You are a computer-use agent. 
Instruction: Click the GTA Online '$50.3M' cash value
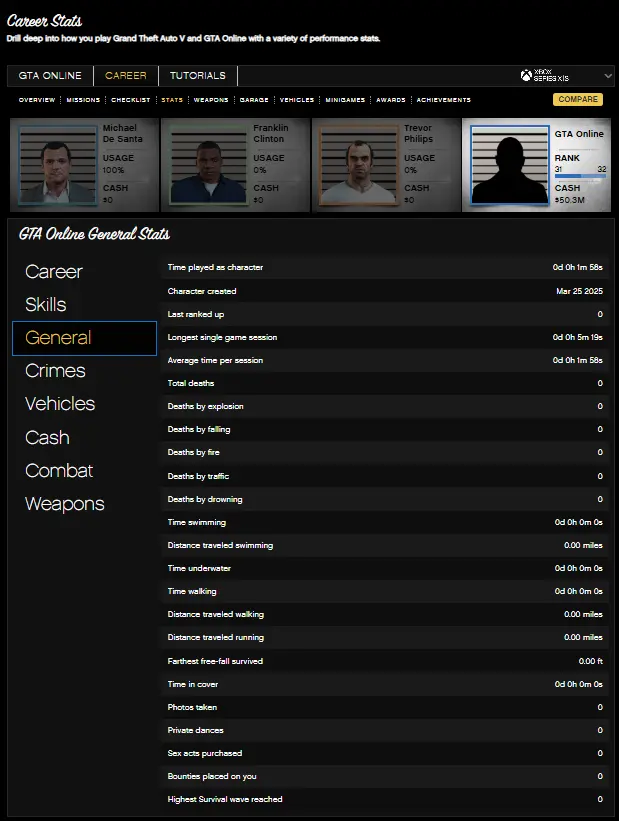570,200
